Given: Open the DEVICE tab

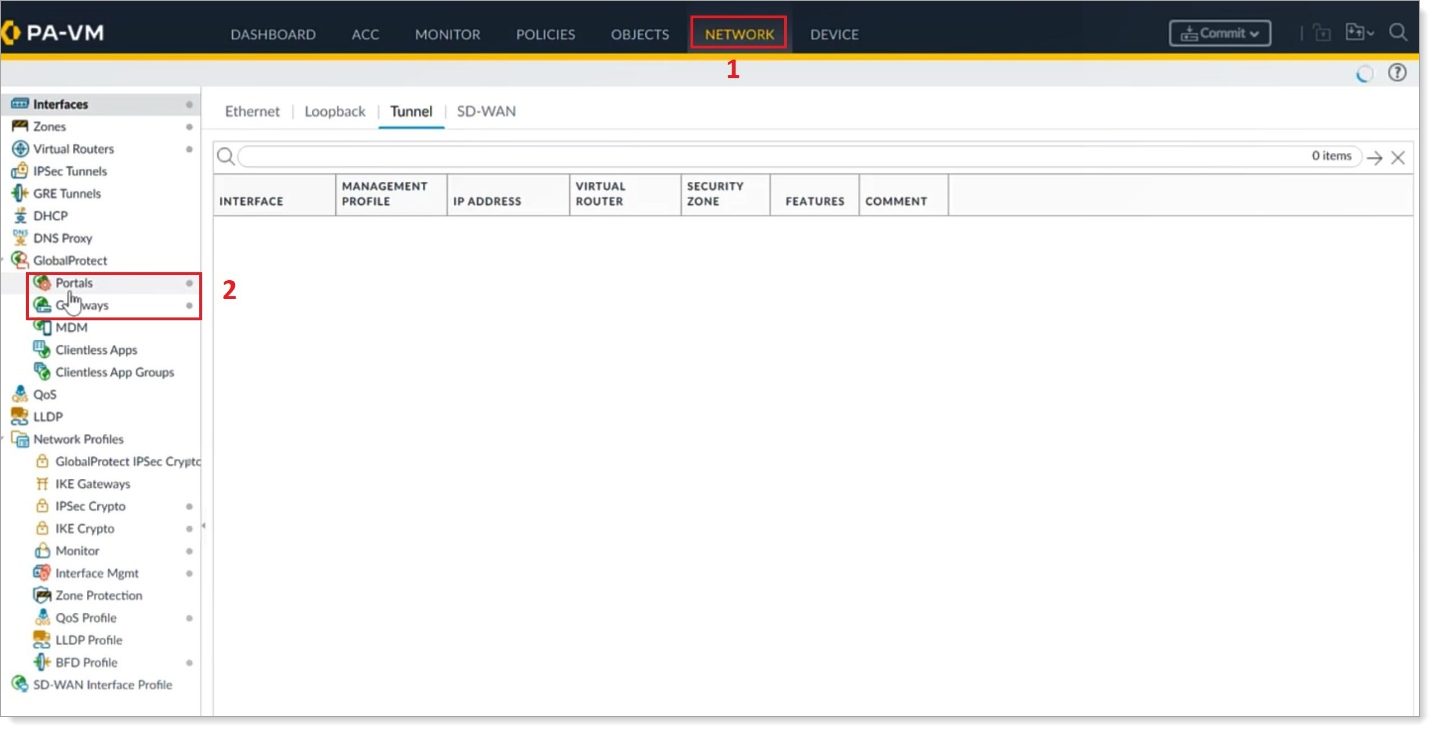Looking at the screenshot, I should click(x=834, y=34).
